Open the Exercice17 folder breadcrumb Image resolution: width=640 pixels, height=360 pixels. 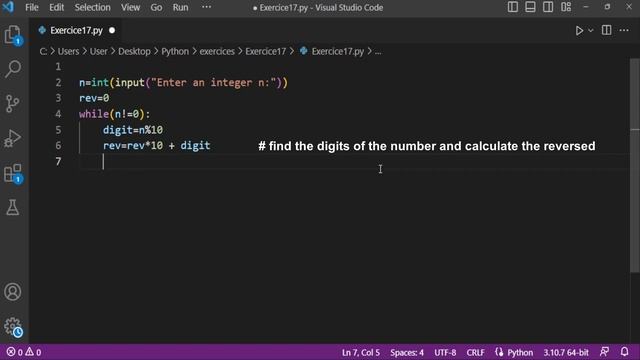(265, 51)
